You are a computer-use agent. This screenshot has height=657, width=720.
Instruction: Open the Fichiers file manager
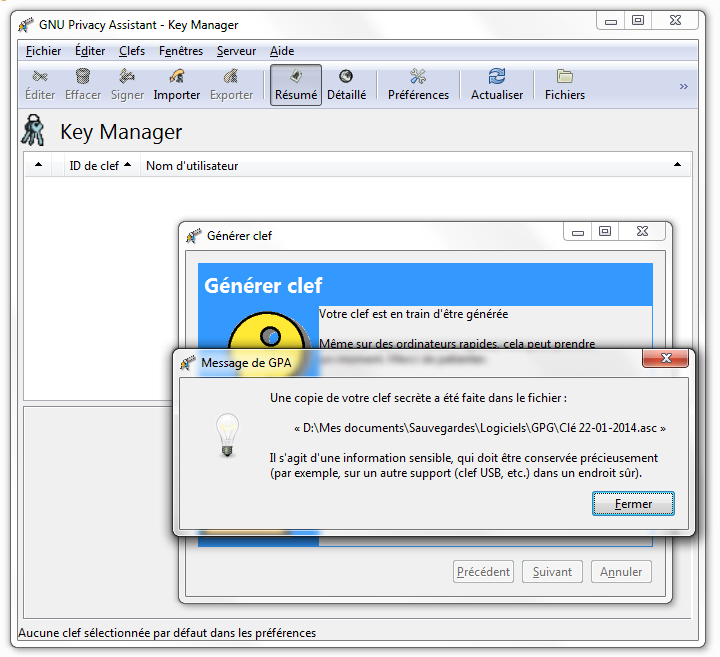[x=565, y=85]
